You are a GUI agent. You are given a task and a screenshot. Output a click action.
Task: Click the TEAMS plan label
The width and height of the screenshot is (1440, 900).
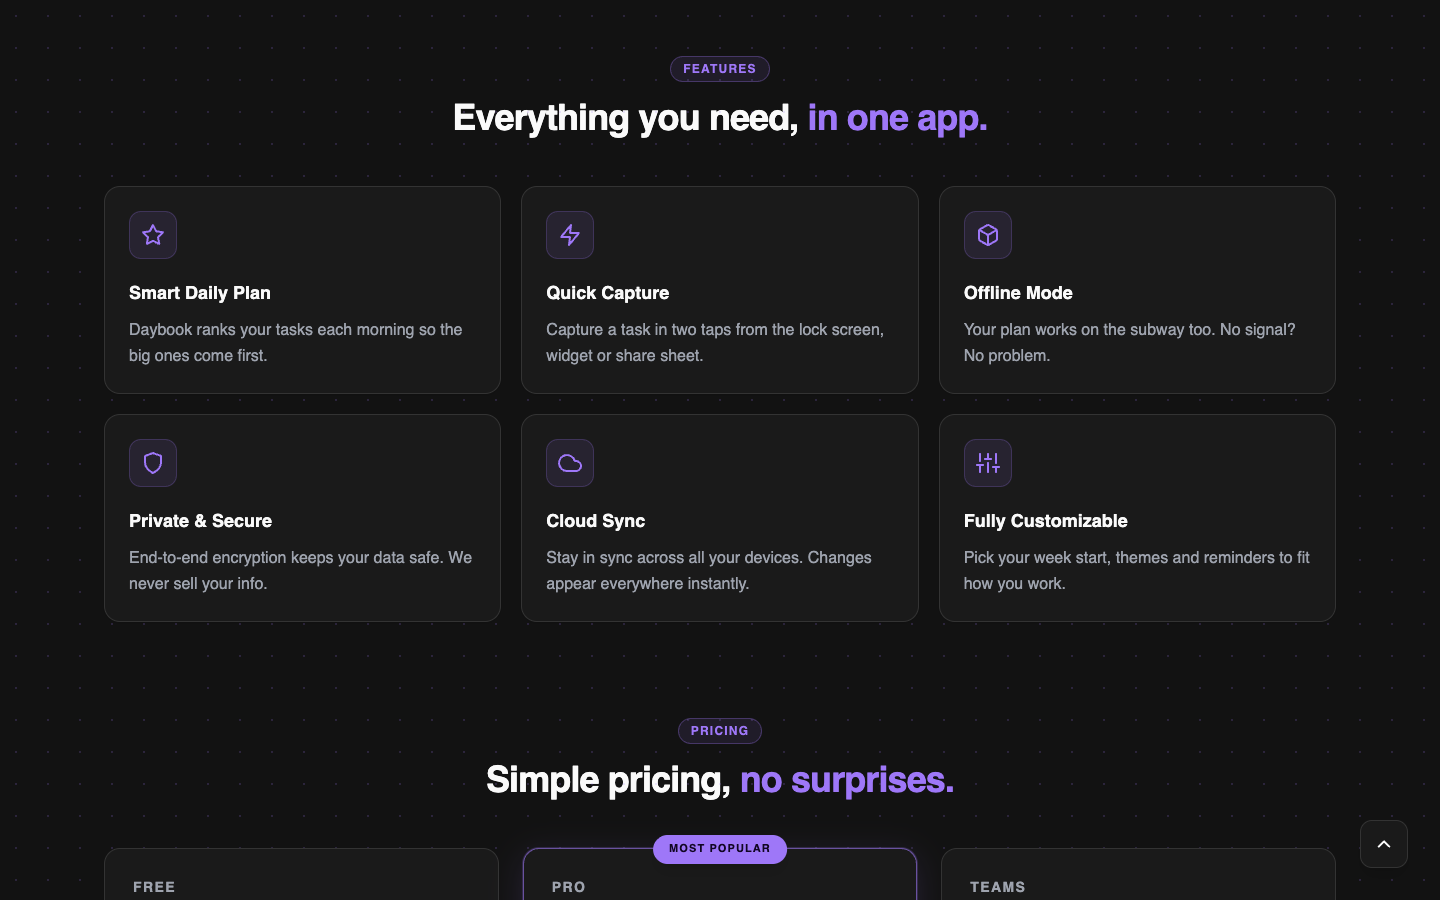[998, 887]
